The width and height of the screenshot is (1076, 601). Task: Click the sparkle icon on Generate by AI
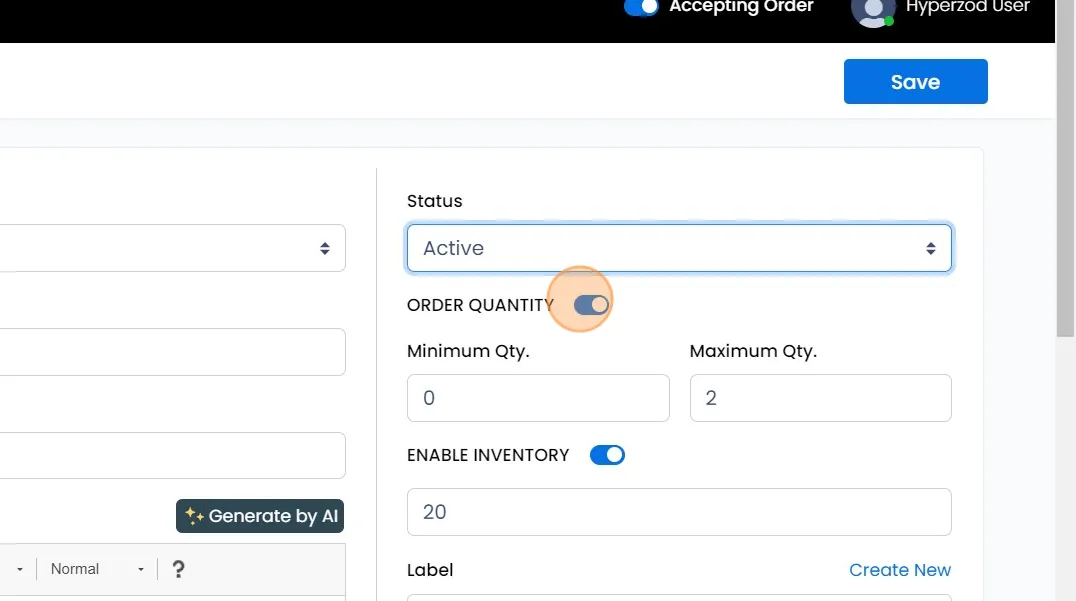(194, 516)
